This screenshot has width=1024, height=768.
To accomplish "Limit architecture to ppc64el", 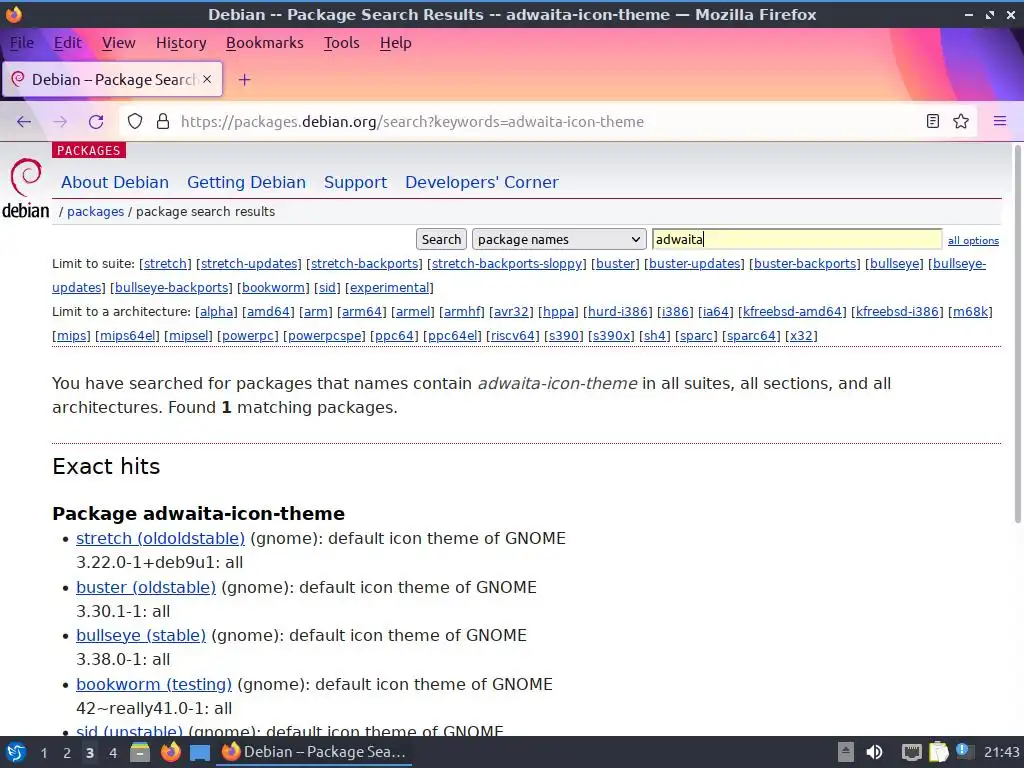I will coord(452,336).
